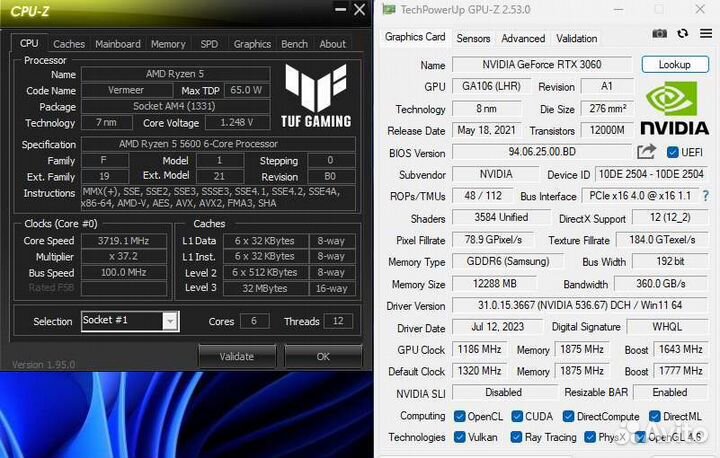This screenshot has width=720, height=458.
Task: Open the GPU-Z Sensors tab
Action: [473, 39]
